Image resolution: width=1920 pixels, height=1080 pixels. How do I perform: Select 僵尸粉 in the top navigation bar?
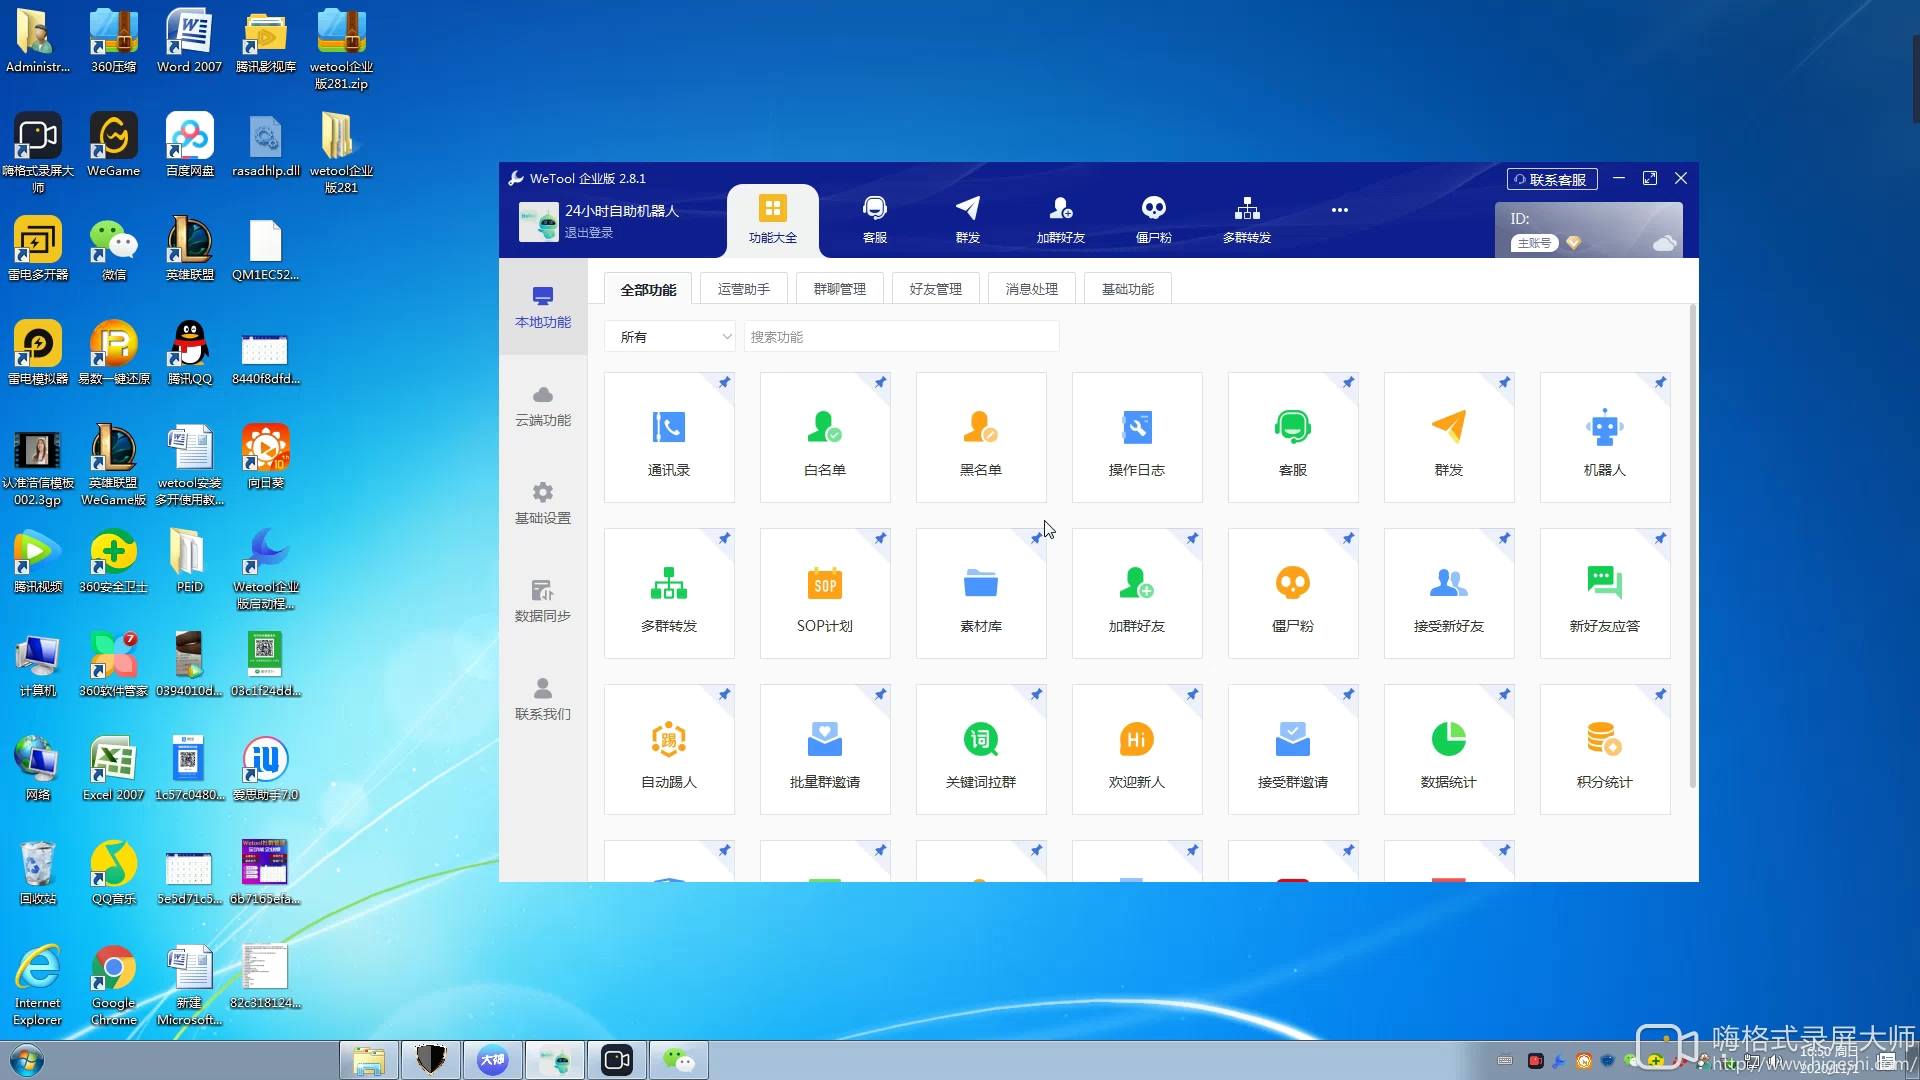1154,221
